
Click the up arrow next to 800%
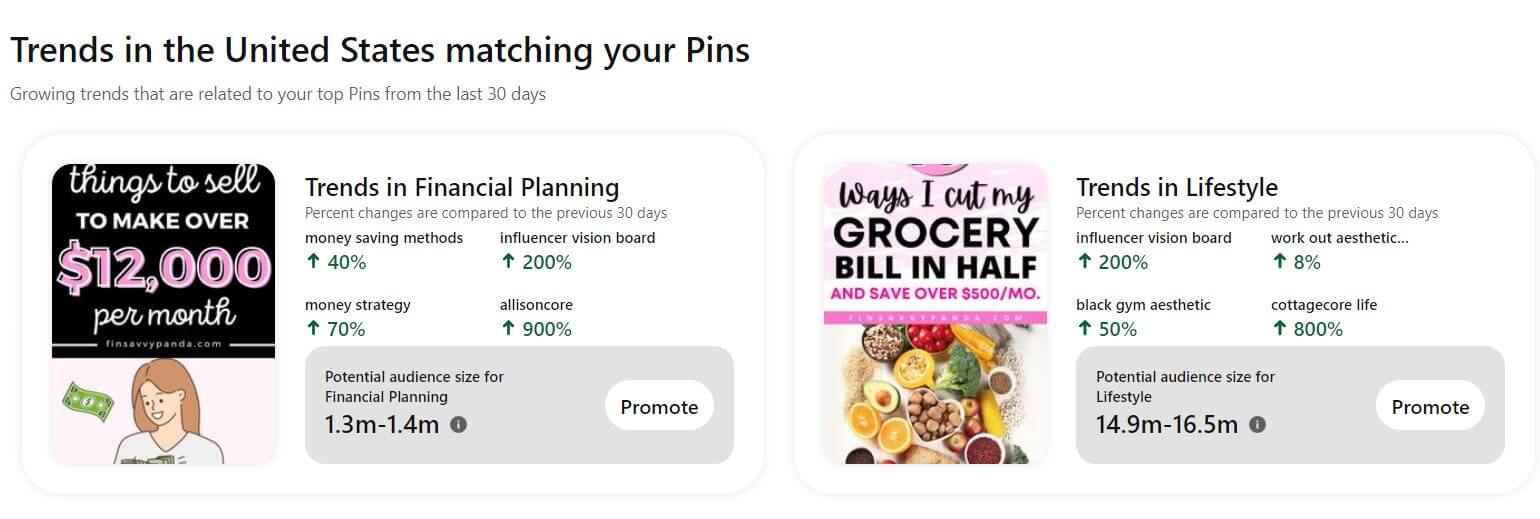point(1279,328)
